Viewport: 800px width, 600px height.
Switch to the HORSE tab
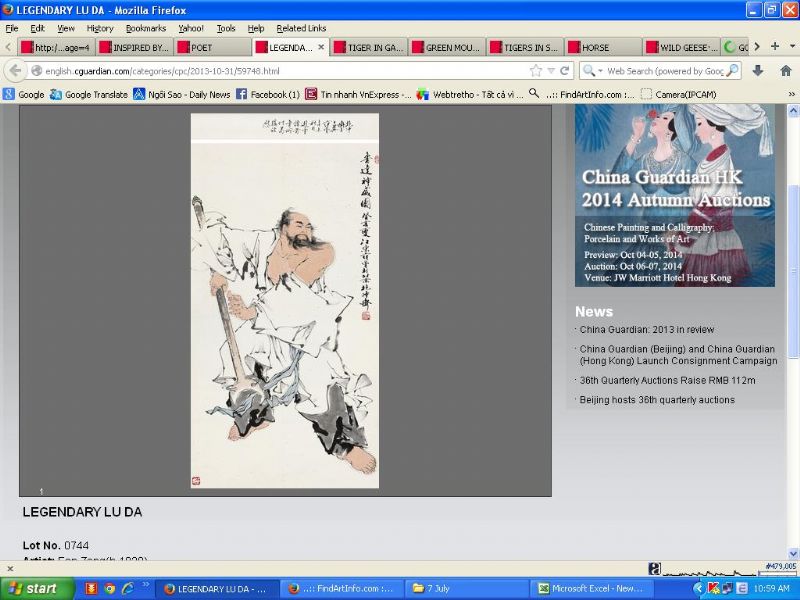[x=602, y=47]
